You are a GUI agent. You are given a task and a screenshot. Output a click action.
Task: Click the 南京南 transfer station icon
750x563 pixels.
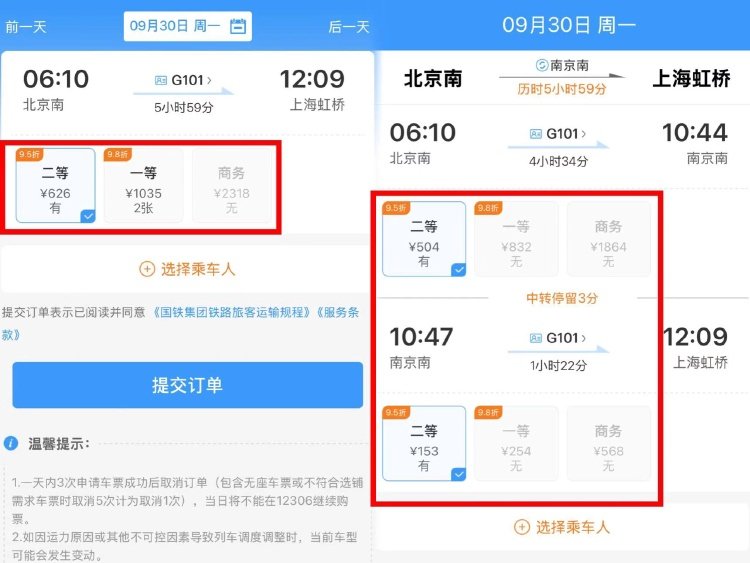[542, 65]
